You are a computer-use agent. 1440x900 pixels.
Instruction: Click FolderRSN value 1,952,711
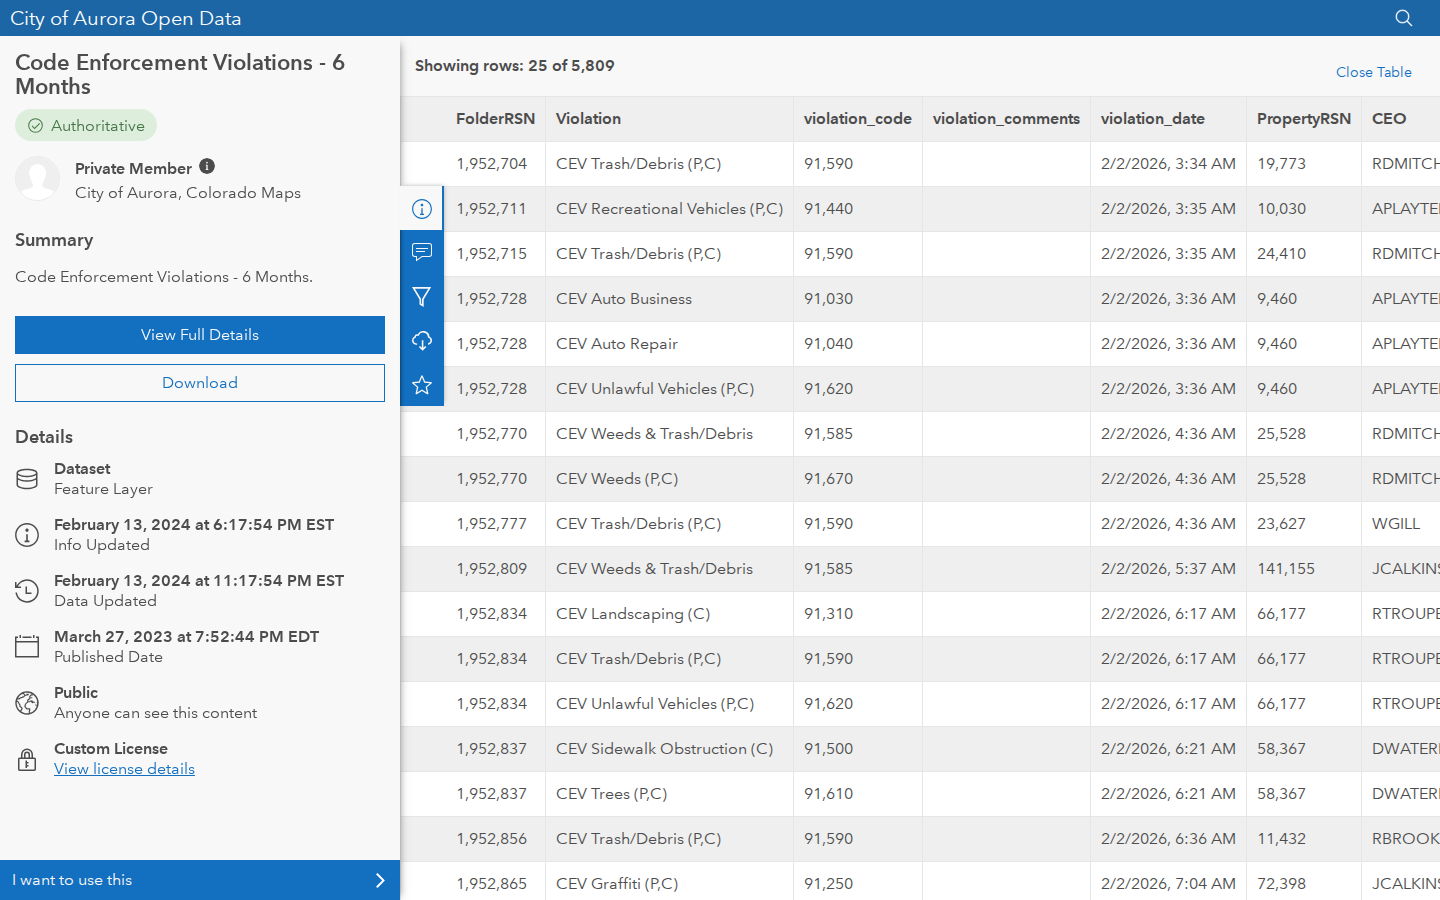point(491,209)
